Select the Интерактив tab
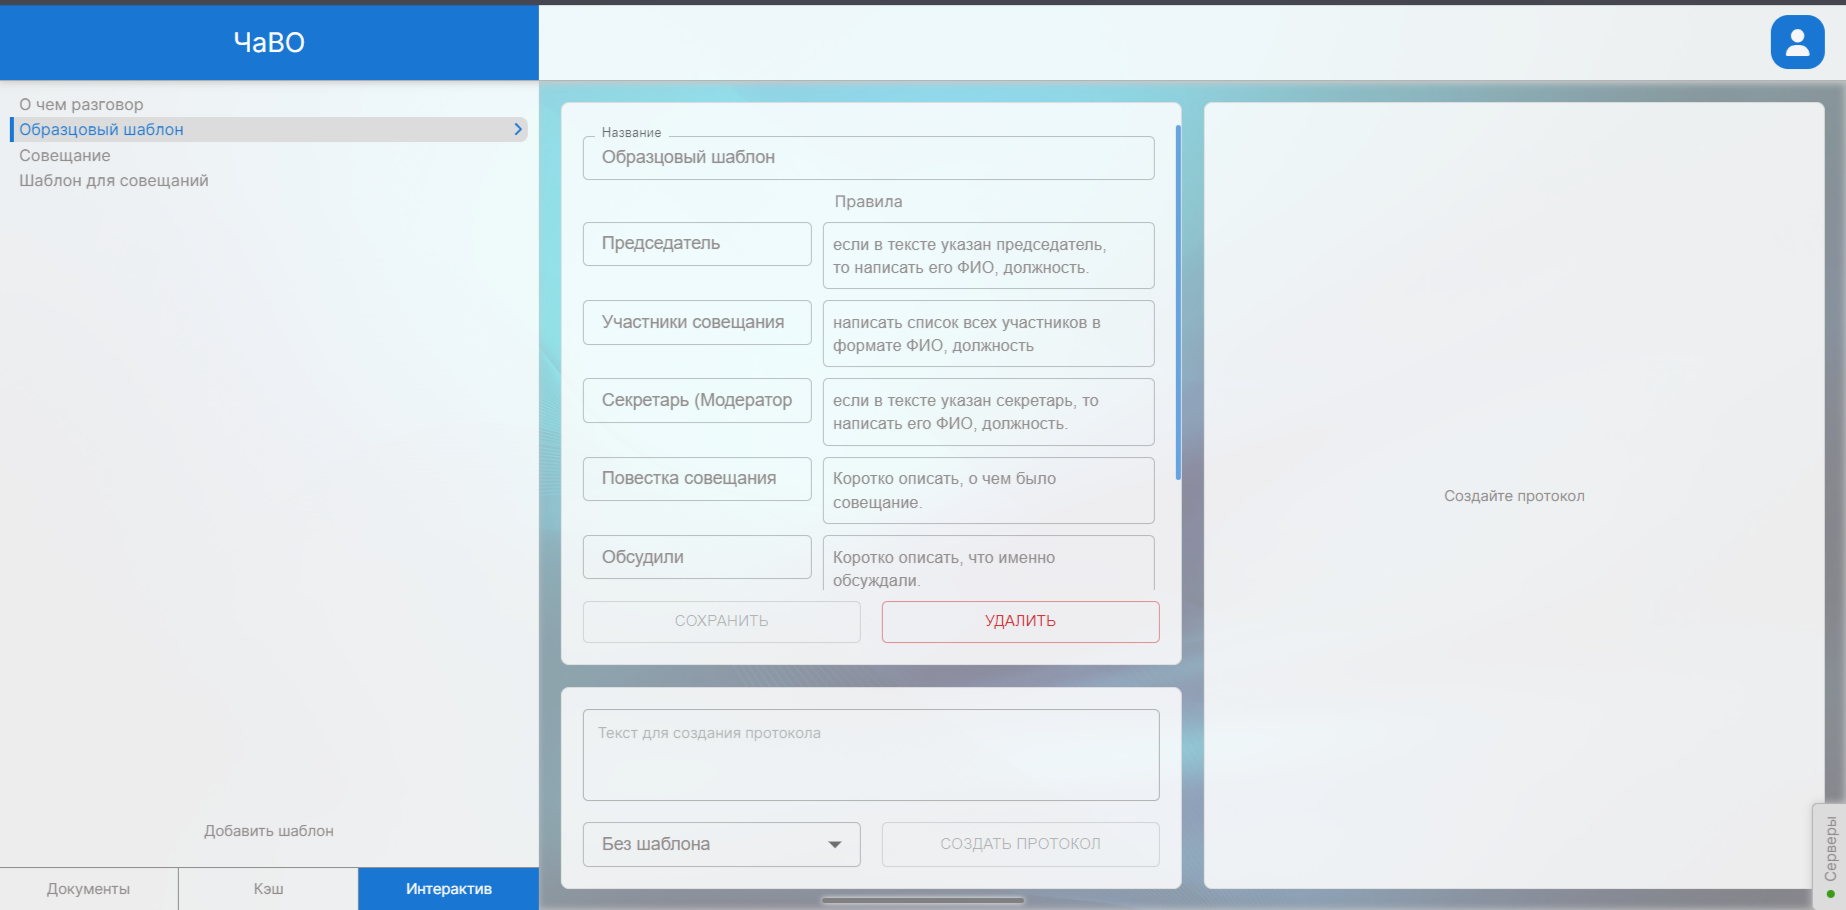The height and width of the screenshot is (910, 1846). pyautogui.click(x=448, y=889)
